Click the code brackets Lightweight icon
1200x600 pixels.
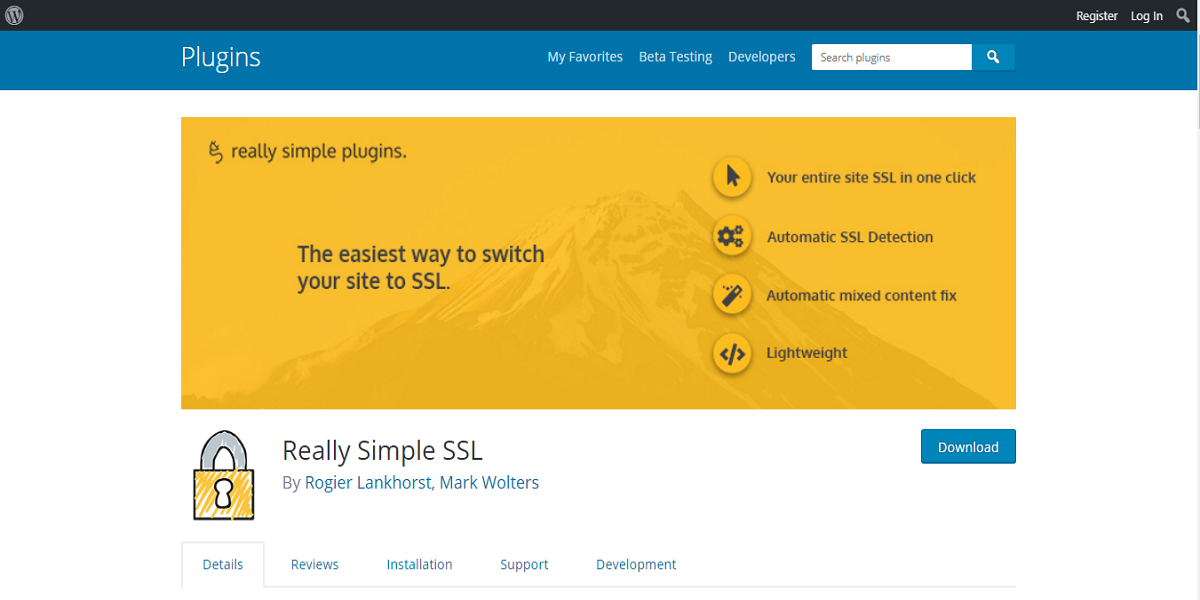point(732,353)
